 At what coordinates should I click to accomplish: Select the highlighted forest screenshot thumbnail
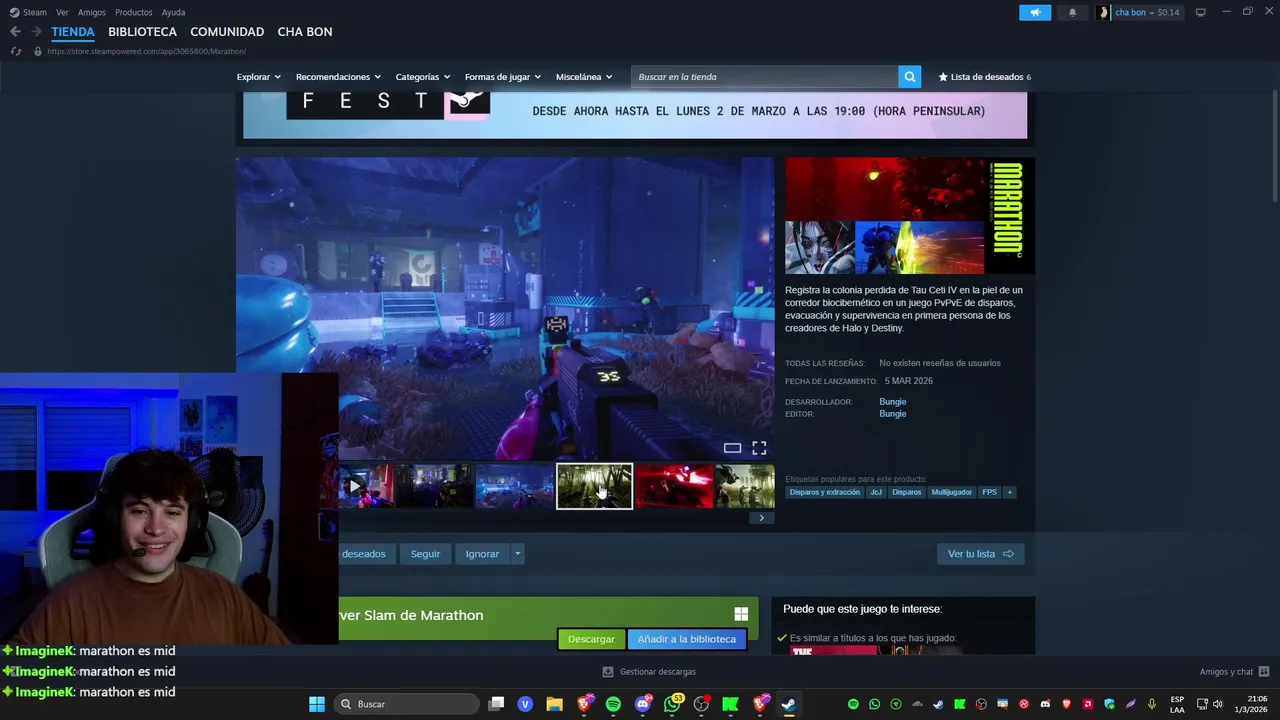pos(594,486)
